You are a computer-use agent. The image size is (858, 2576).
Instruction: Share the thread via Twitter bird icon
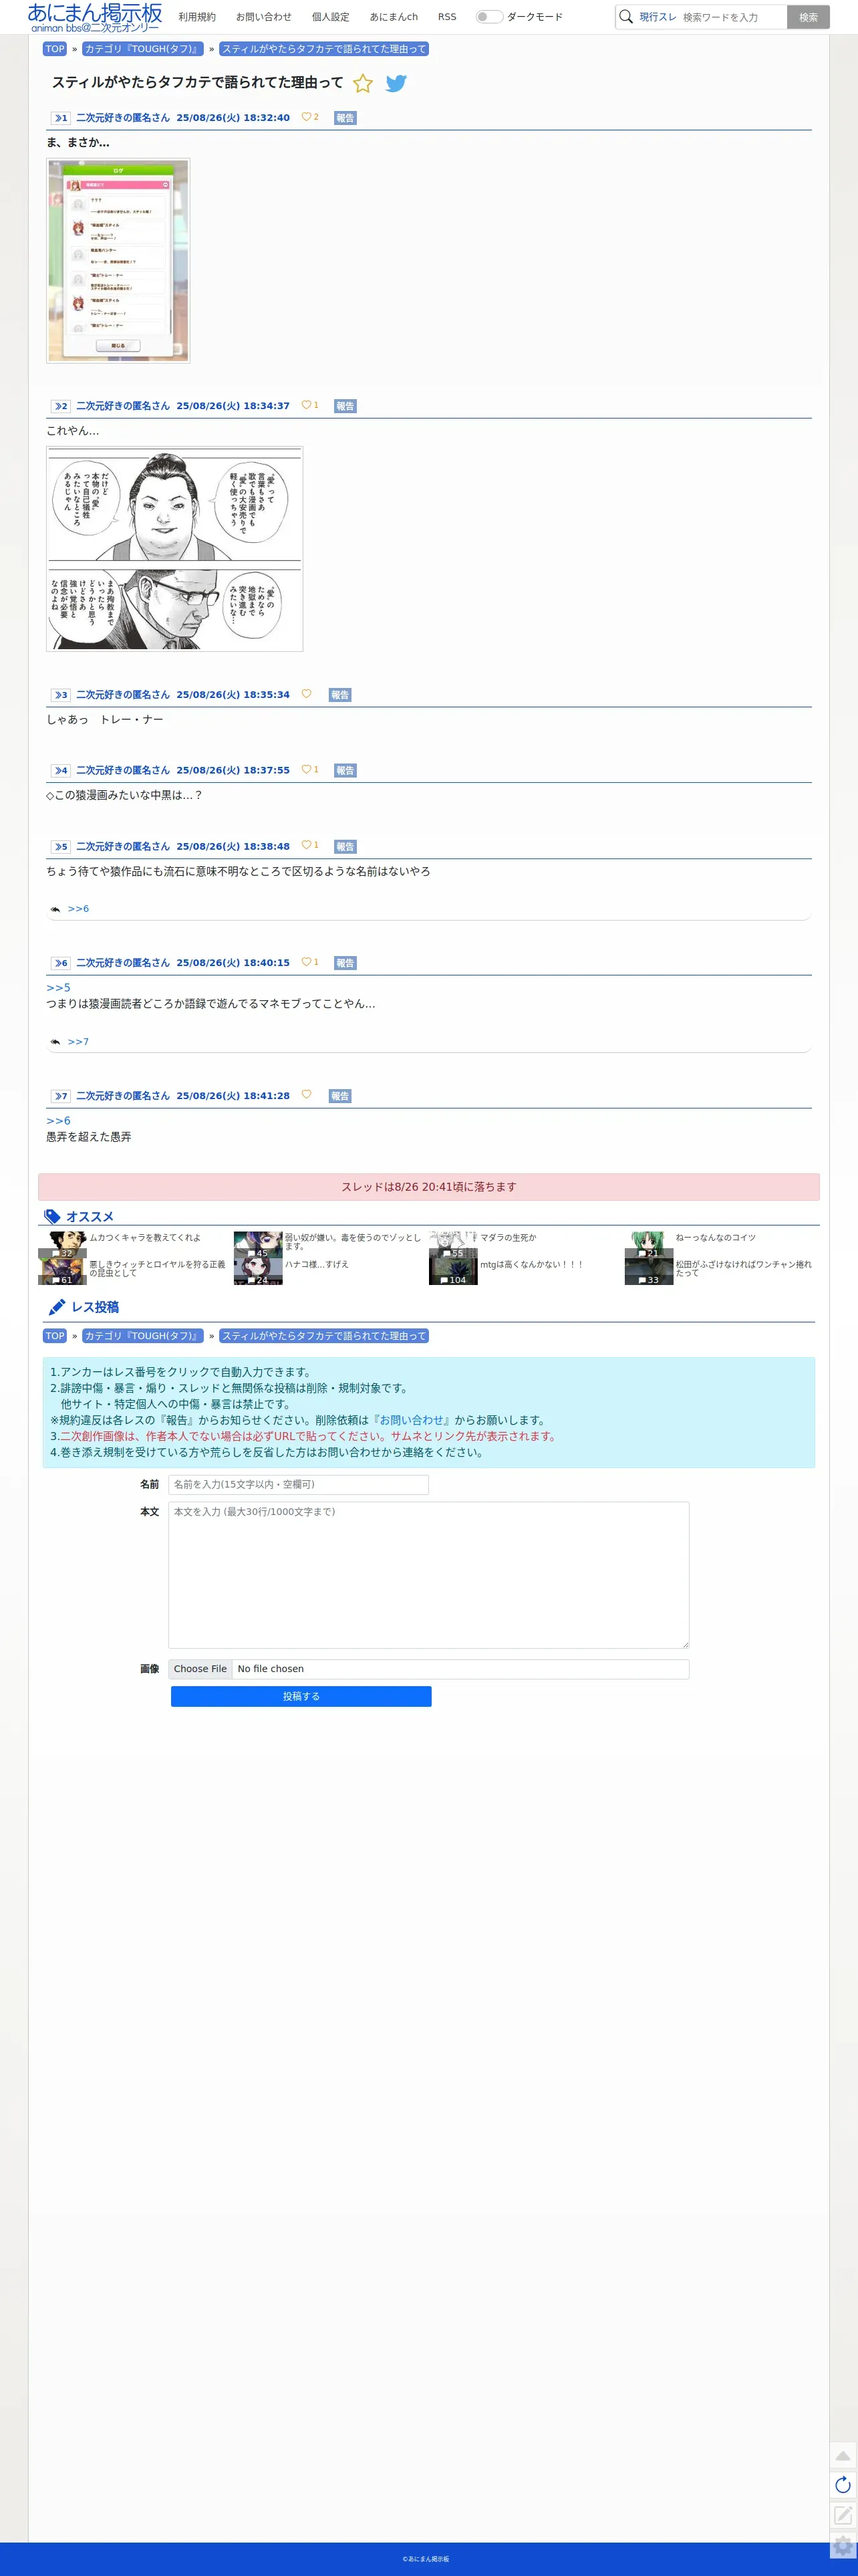click(x=396, y=84)
